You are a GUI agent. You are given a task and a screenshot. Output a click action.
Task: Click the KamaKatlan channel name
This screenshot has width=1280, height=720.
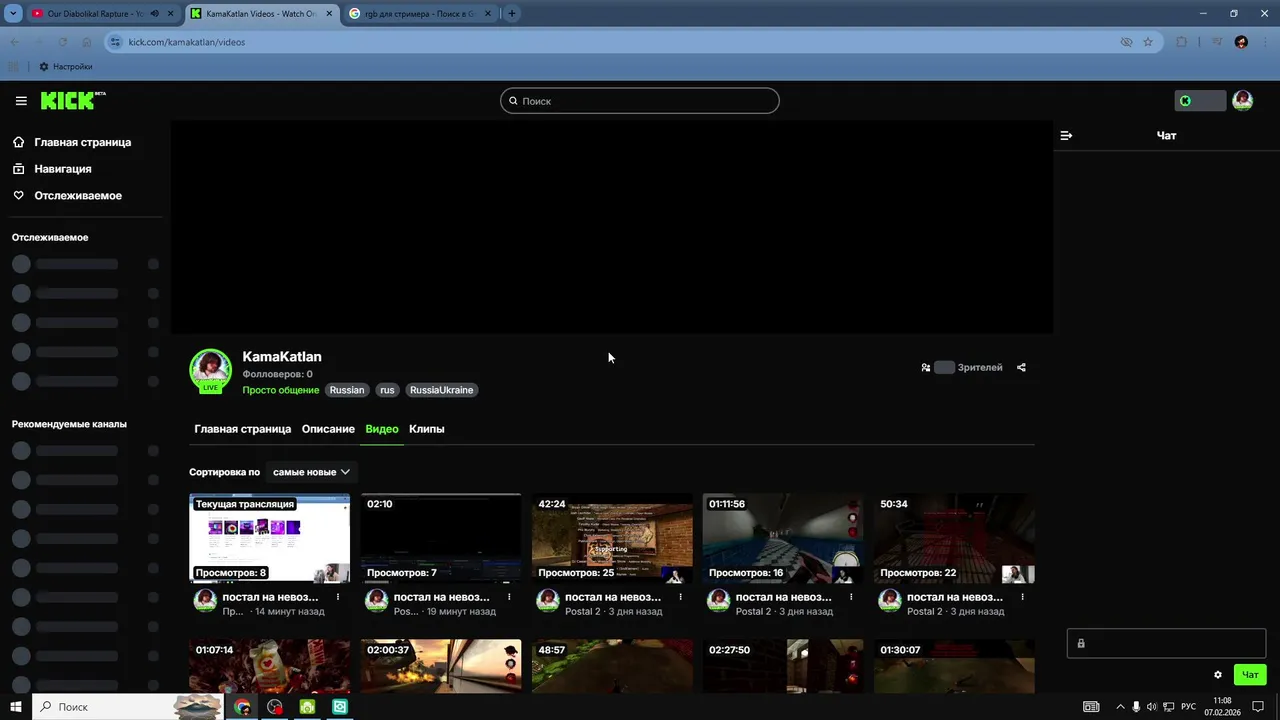tap(282, 357)
